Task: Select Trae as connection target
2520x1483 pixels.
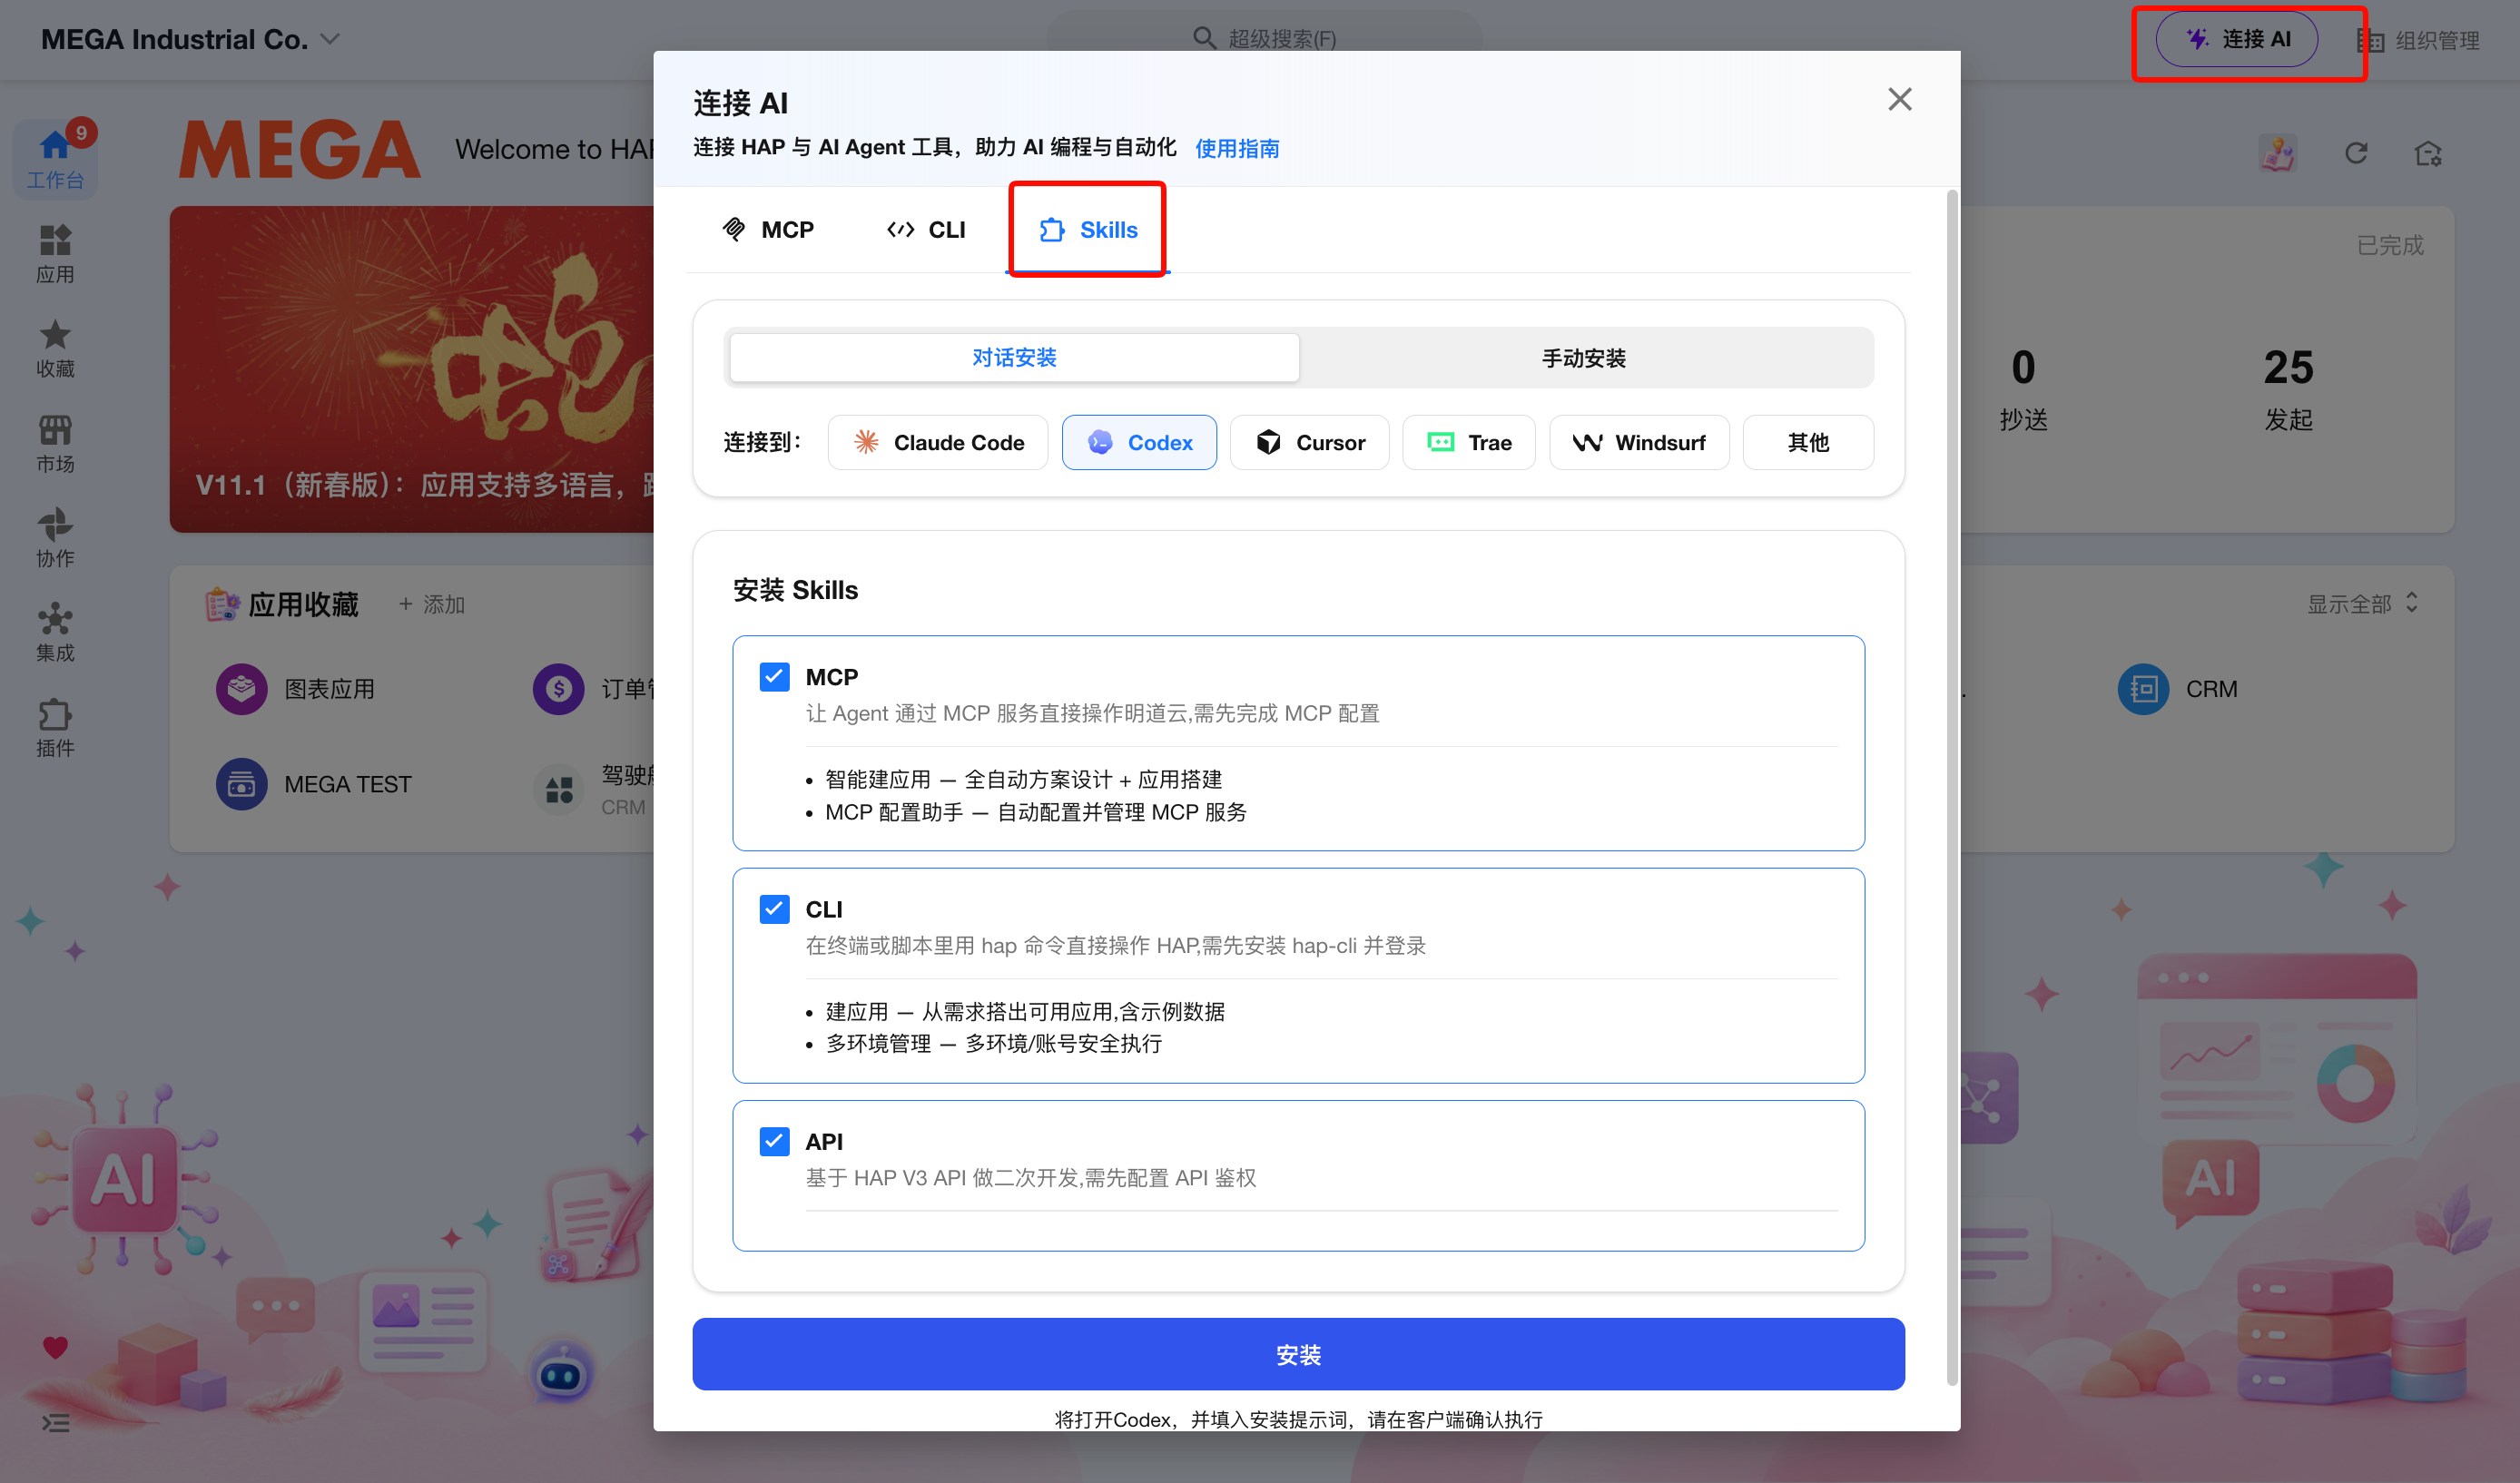Action: 1469,442
